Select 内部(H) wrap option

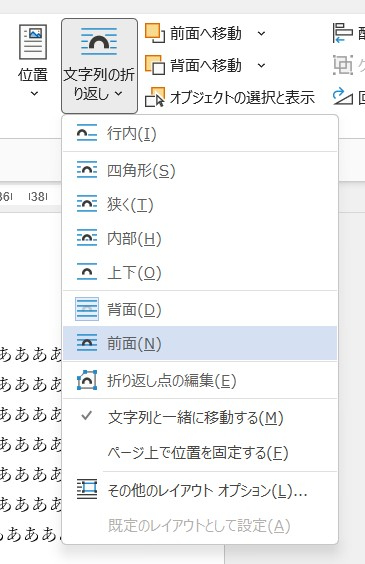(x=200, y=238)
